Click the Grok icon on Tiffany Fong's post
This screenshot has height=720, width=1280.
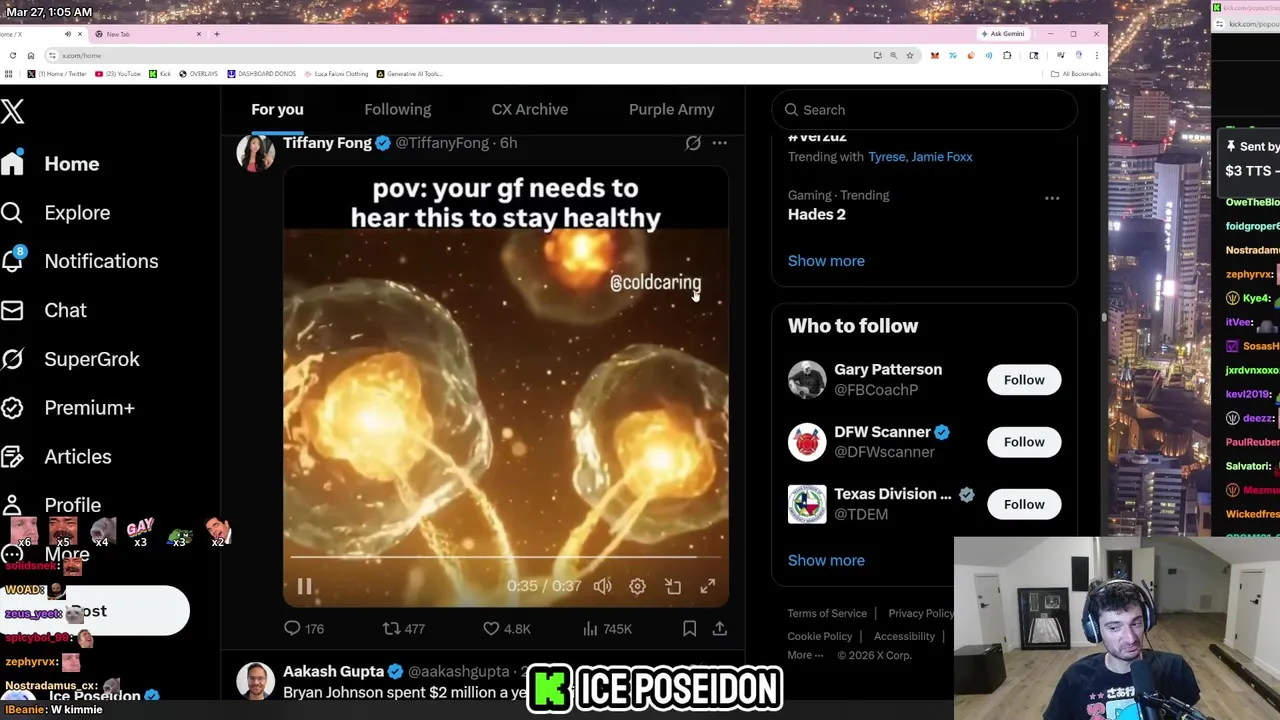[693, 143]
